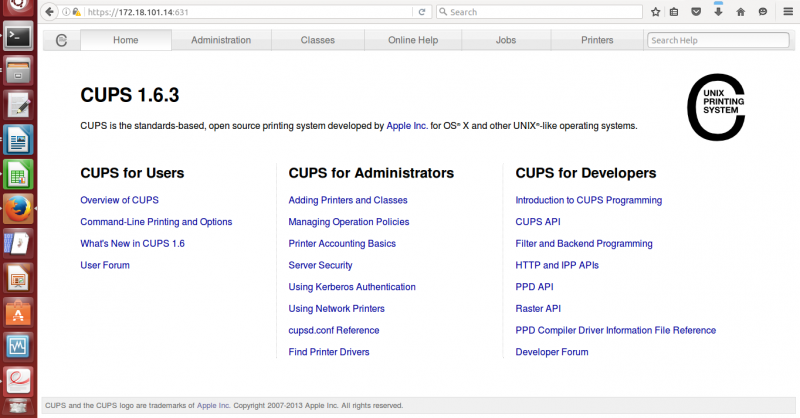Click the Search Help input field

tap(718, 40)
